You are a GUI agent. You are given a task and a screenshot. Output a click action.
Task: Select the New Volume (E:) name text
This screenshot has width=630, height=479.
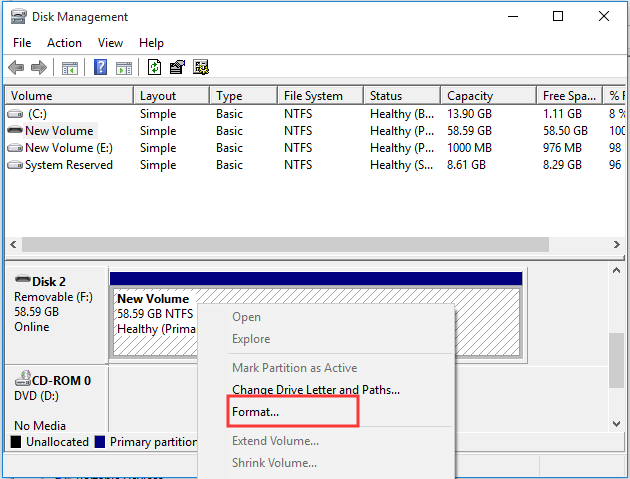pos(69,148)
